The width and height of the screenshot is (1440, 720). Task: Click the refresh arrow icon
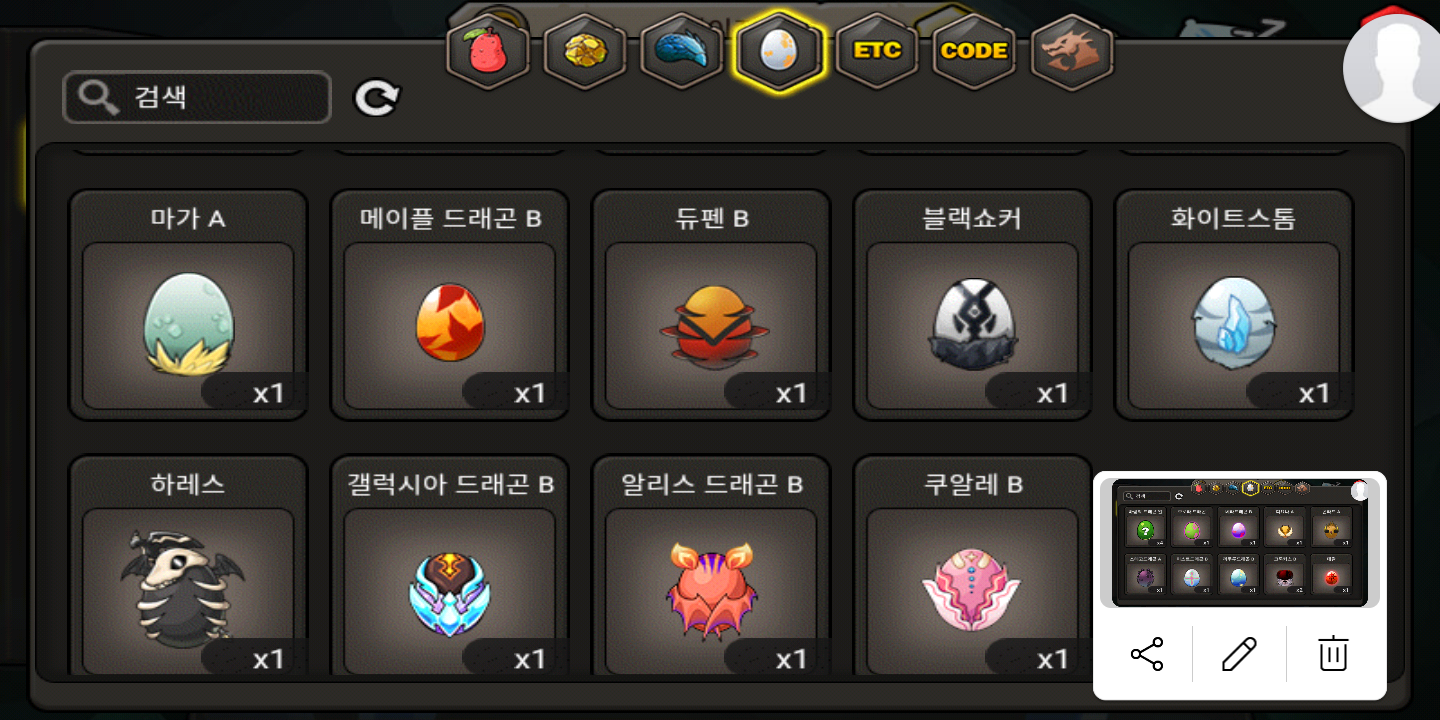(x=377, y=97)
